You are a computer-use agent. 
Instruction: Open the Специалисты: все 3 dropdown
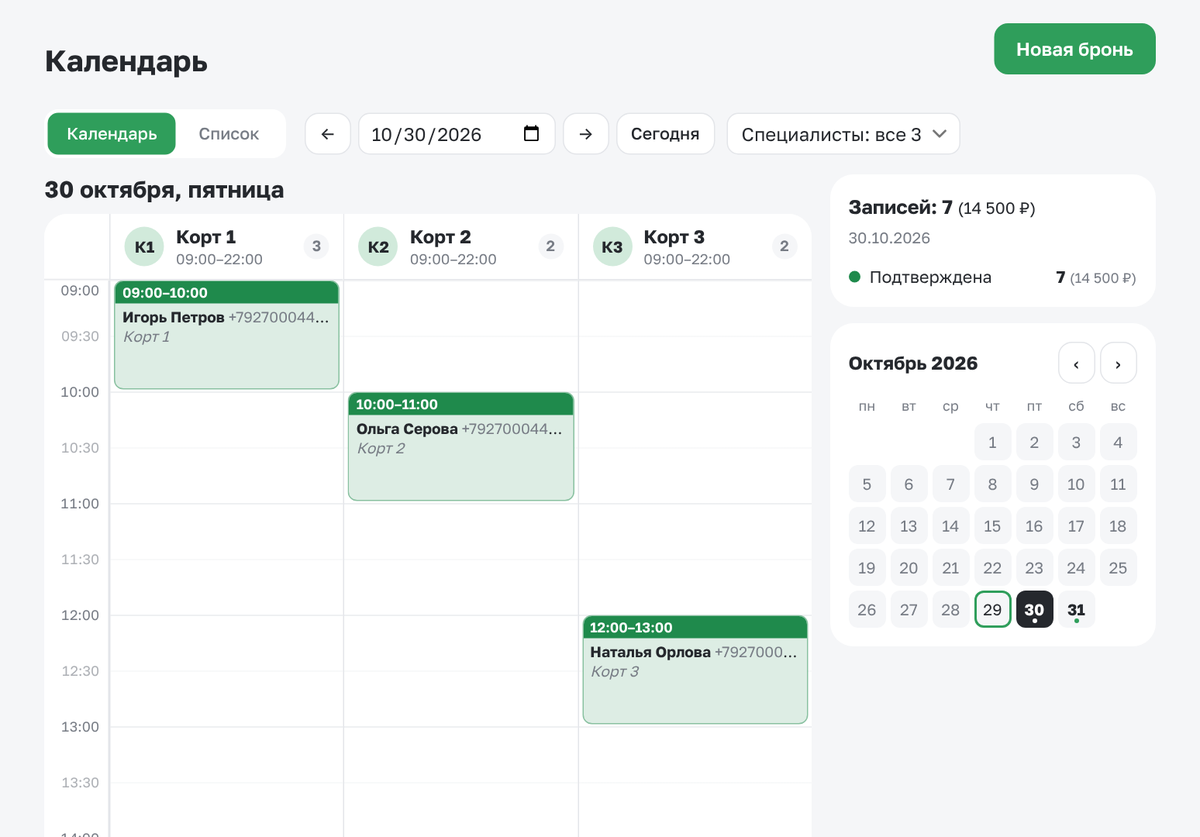843,134
